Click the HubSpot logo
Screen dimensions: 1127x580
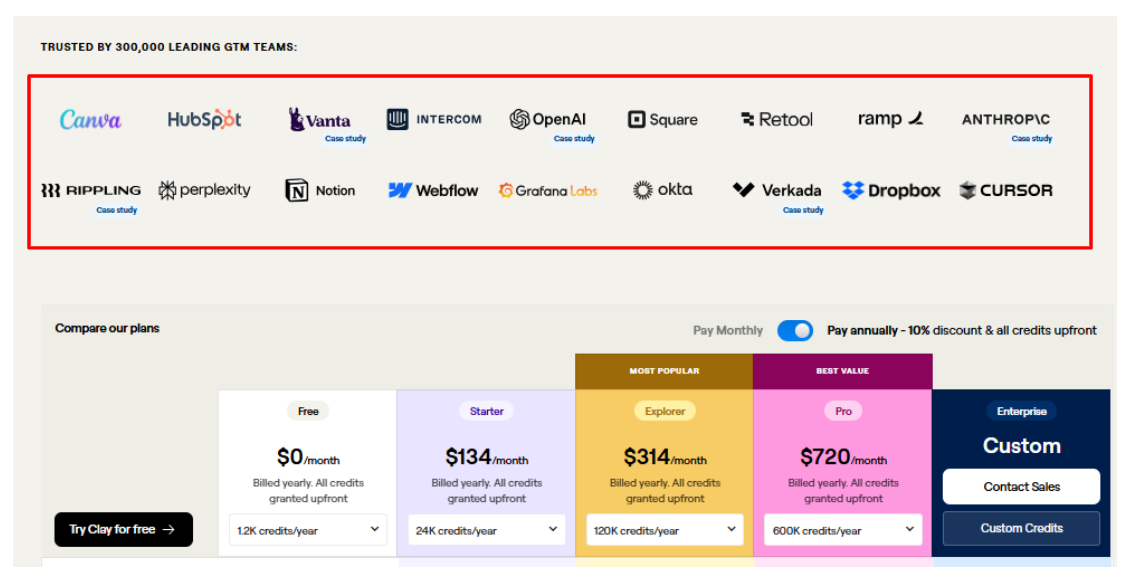coord(205,119)
